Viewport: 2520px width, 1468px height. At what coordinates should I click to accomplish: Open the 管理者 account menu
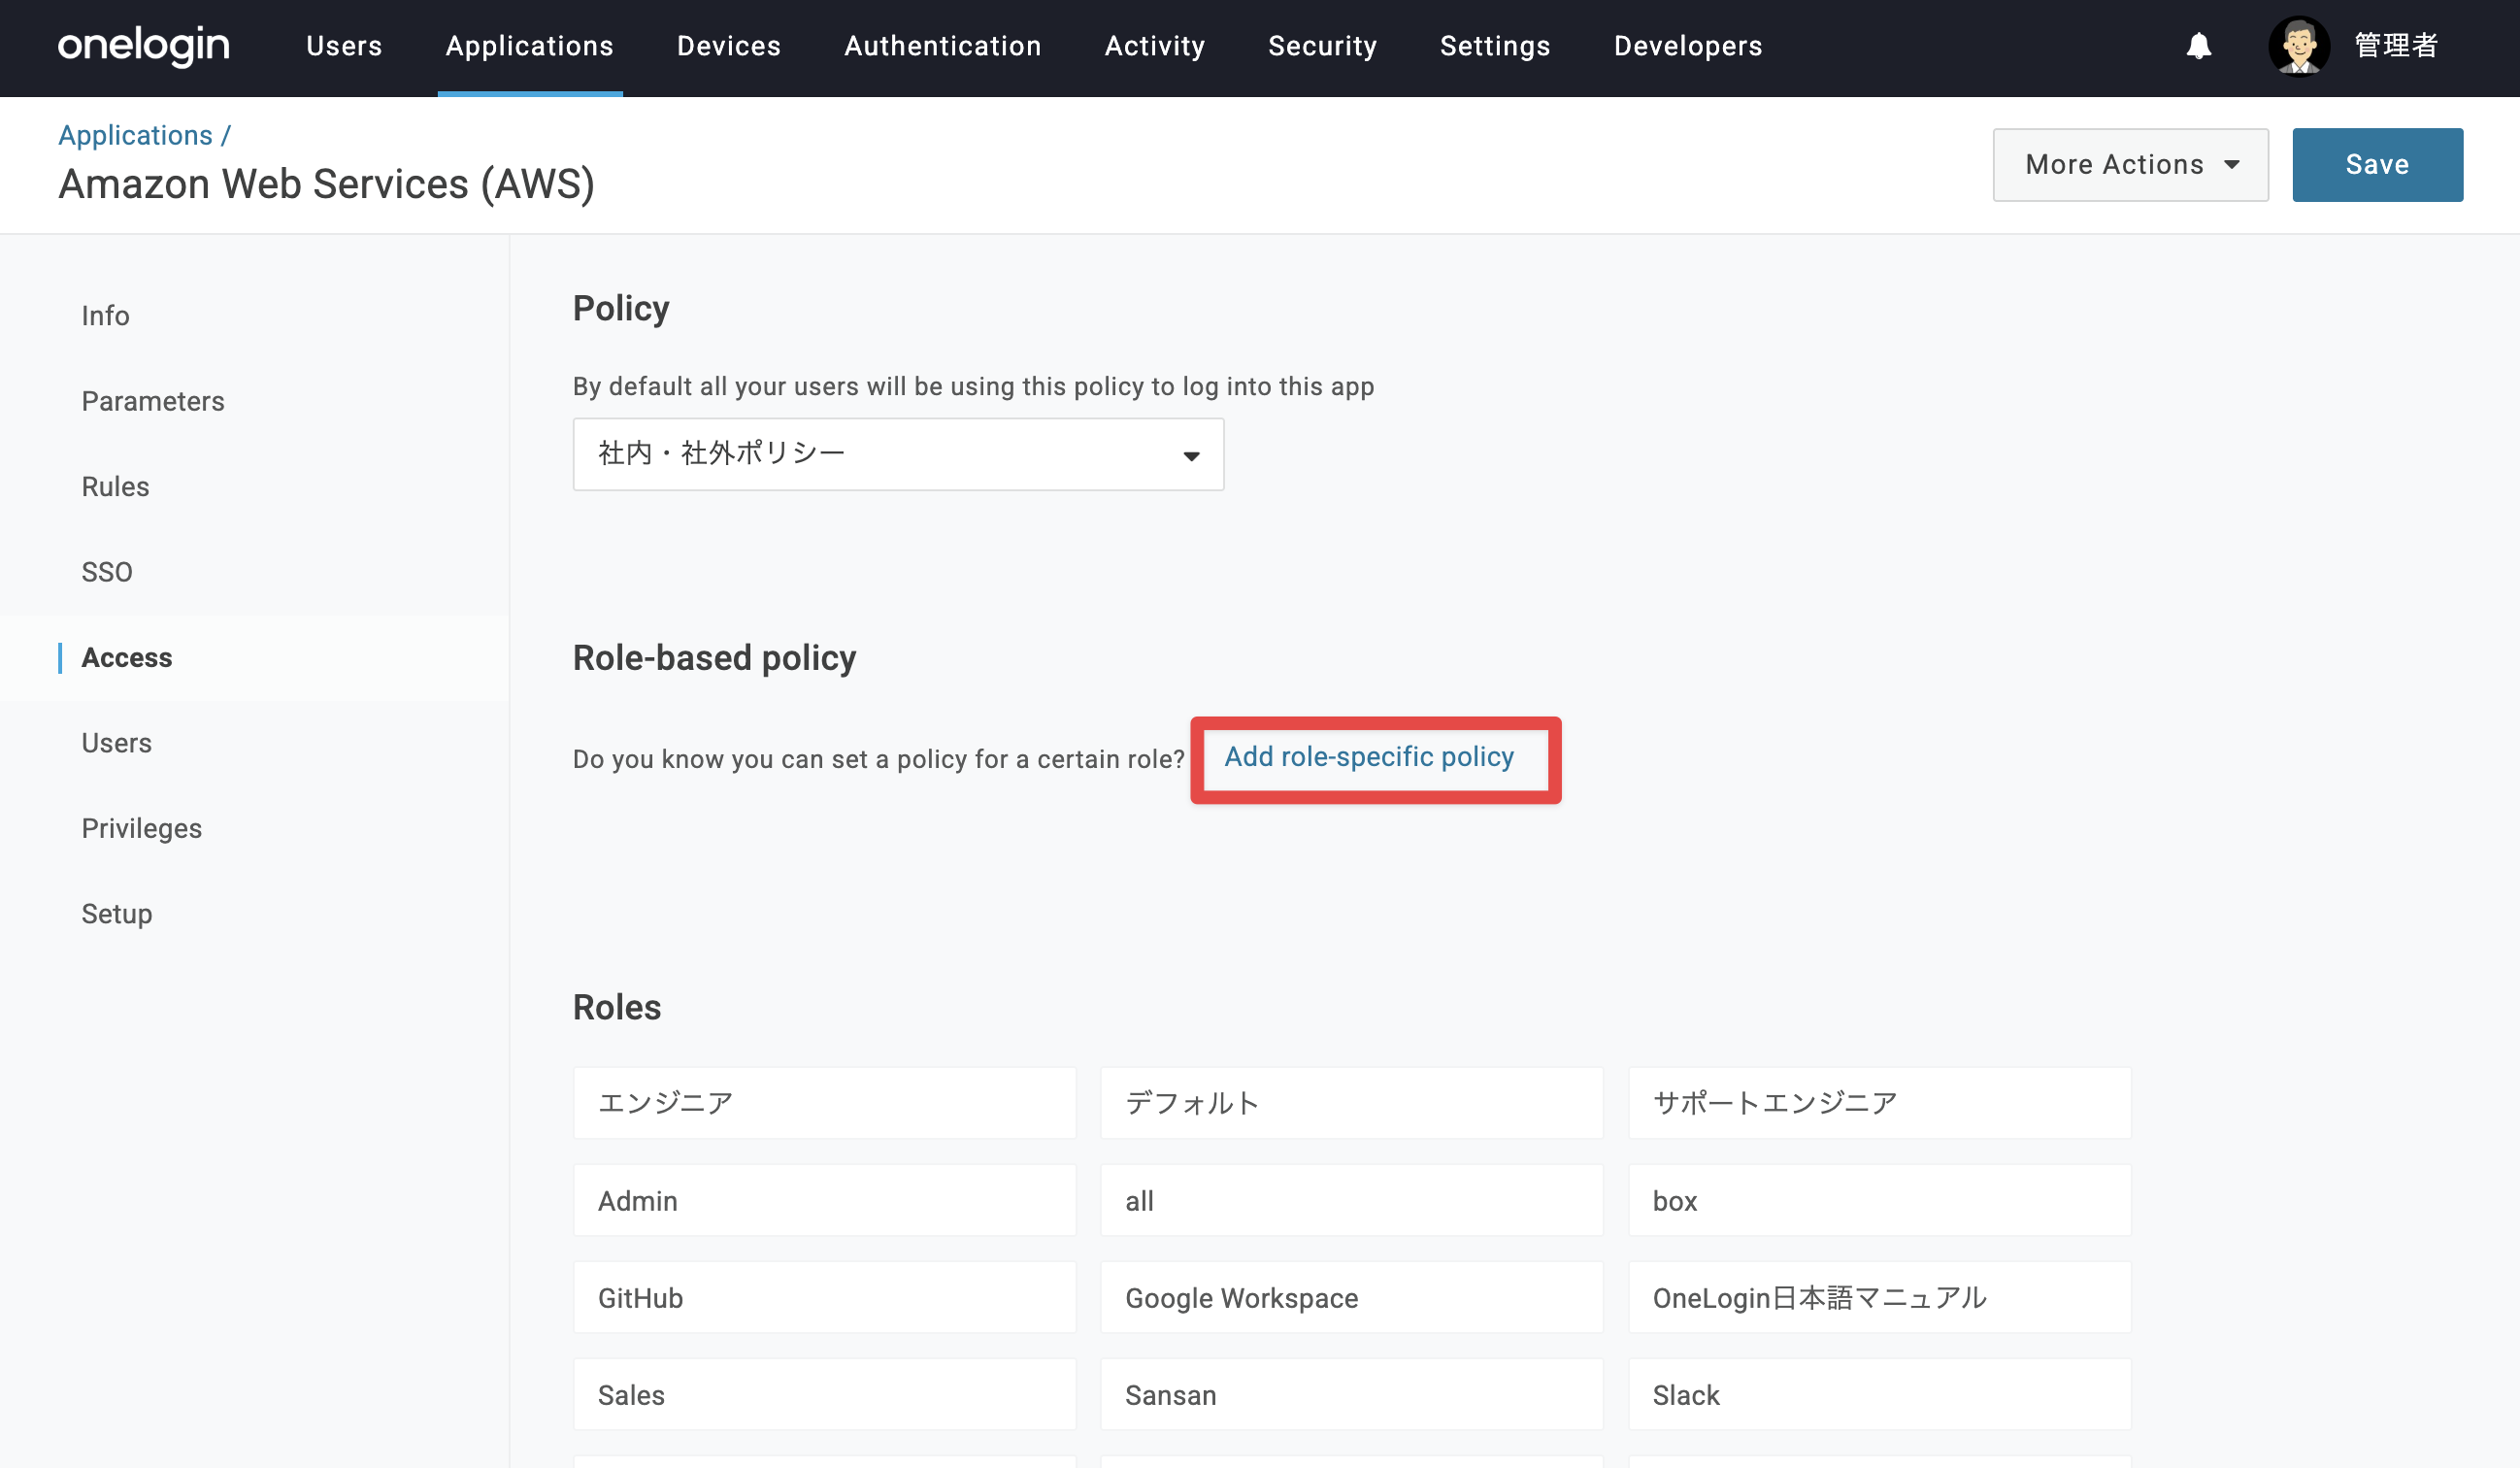(2396, 46)
